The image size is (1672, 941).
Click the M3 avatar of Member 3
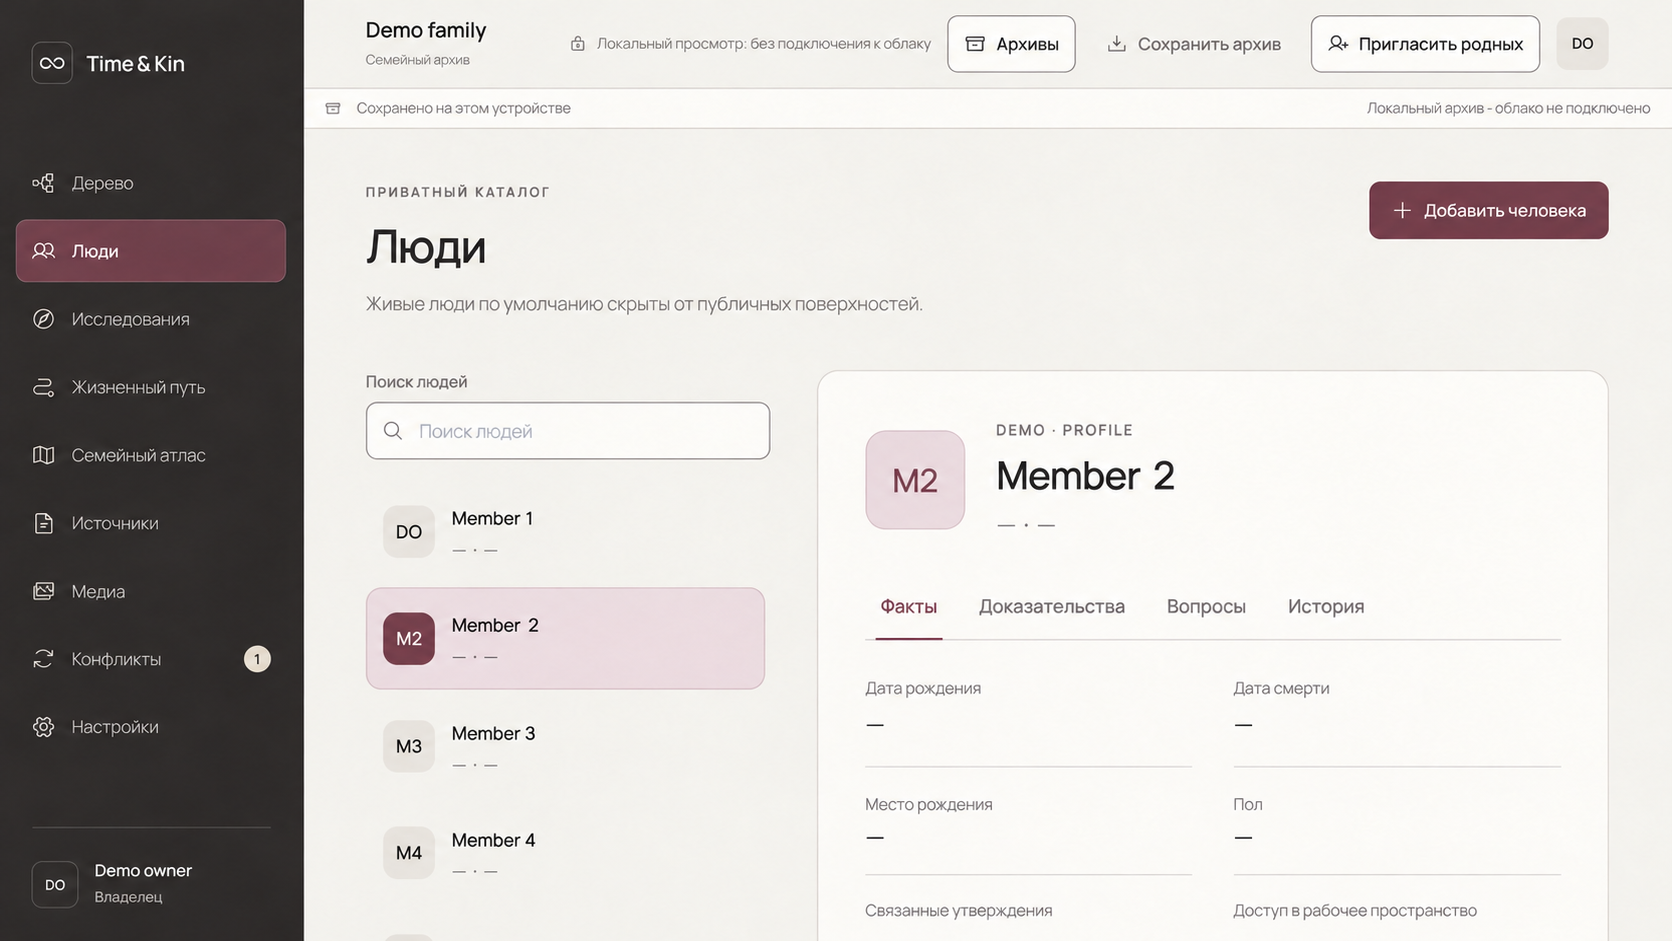click(x=409, y=746)
